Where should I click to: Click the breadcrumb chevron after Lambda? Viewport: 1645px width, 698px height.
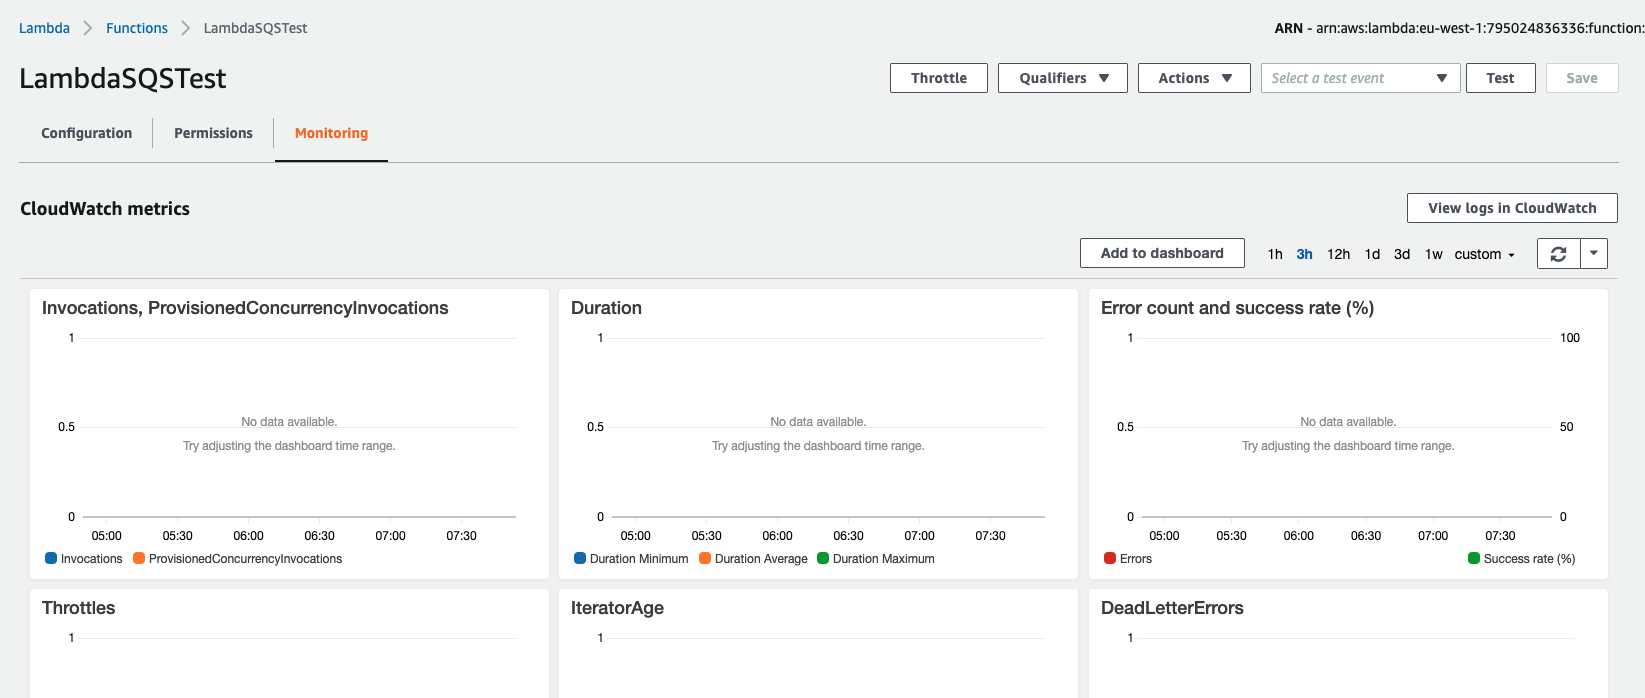(x=88, y=28)
